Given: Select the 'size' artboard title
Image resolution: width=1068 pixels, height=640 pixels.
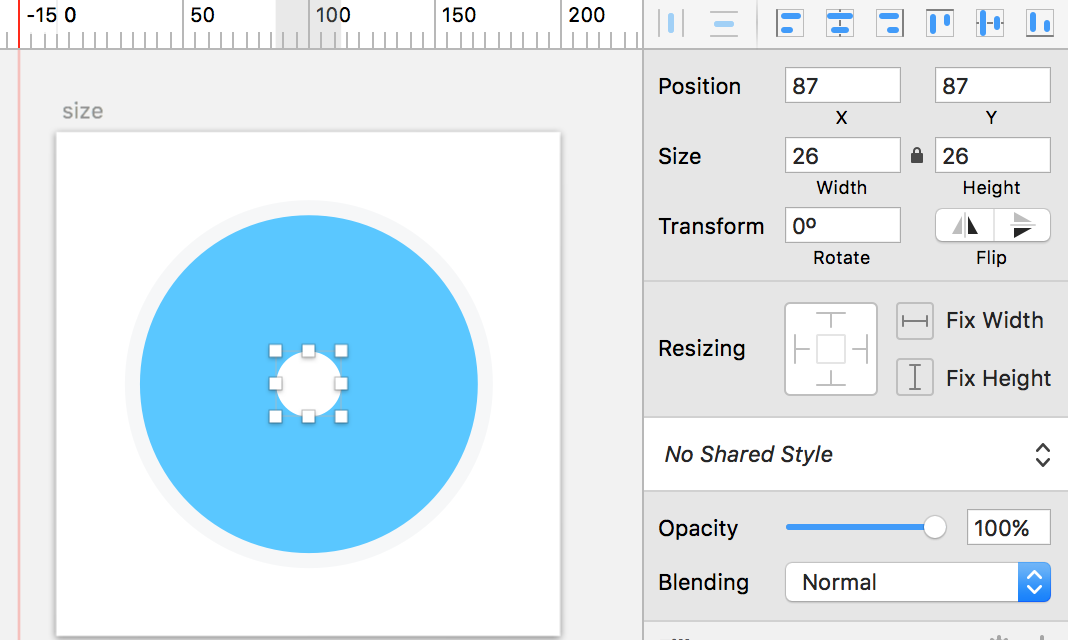Looking at the screenshot, I should tap(82, 111).
